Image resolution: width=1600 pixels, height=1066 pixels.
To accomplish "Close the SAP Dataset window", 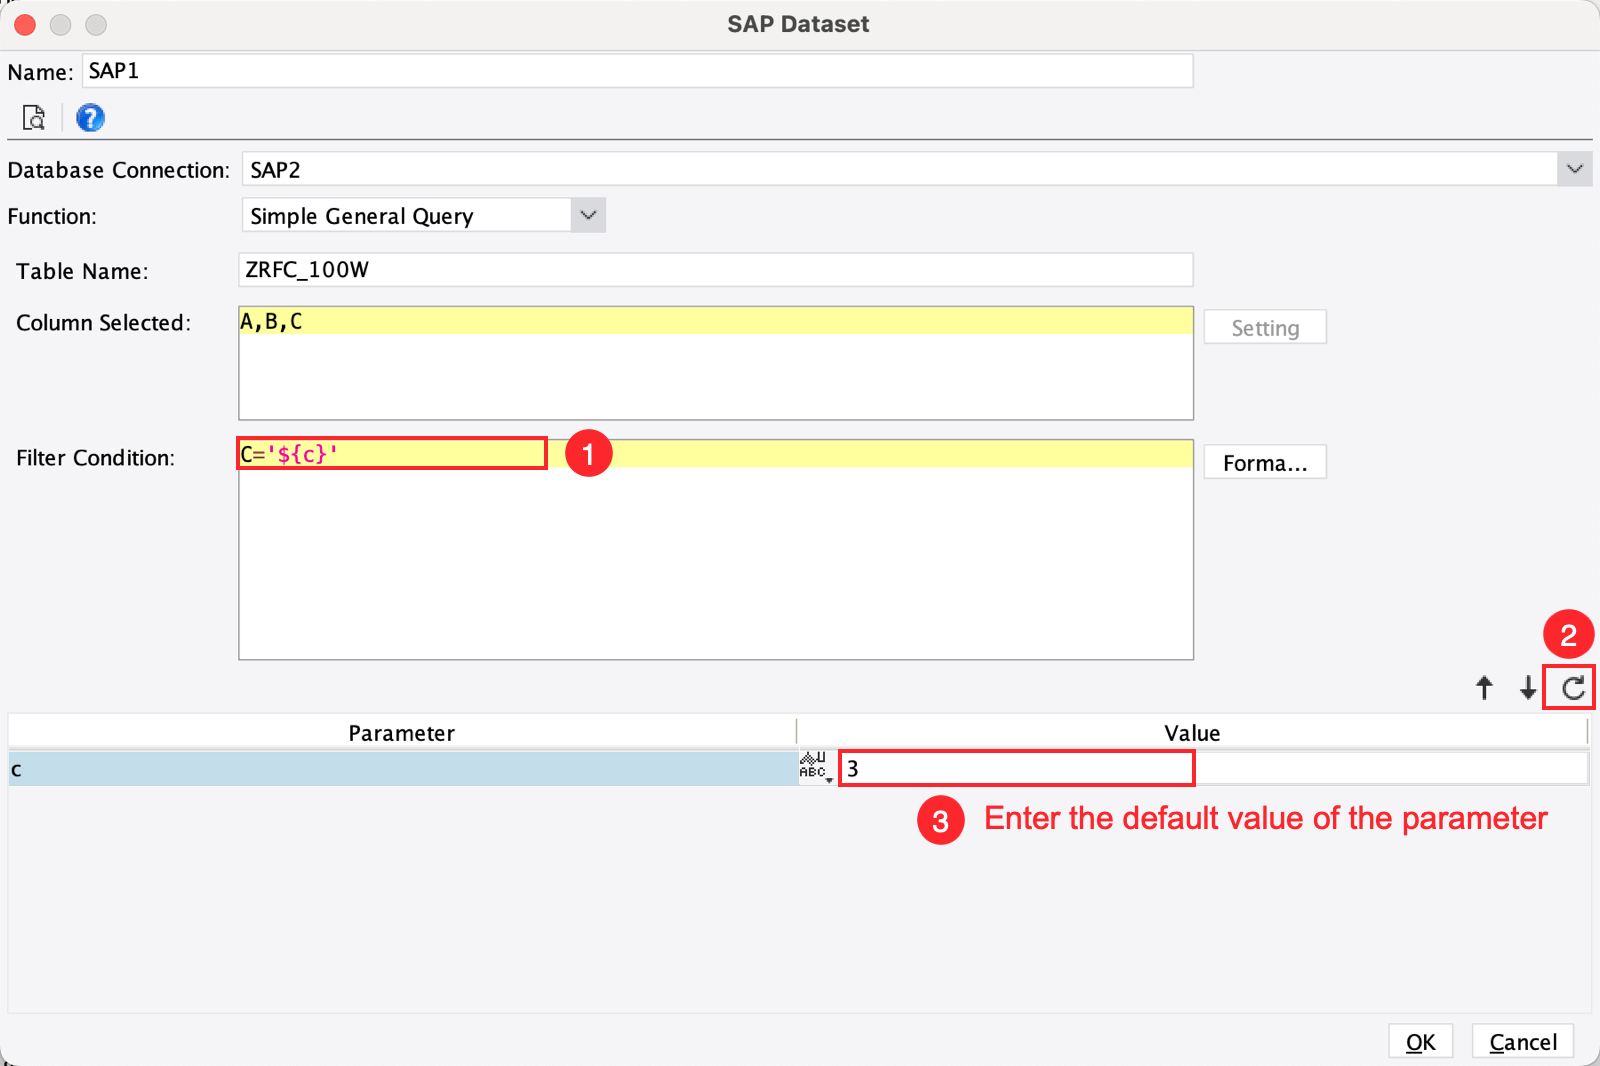I will tap(25, 25).
